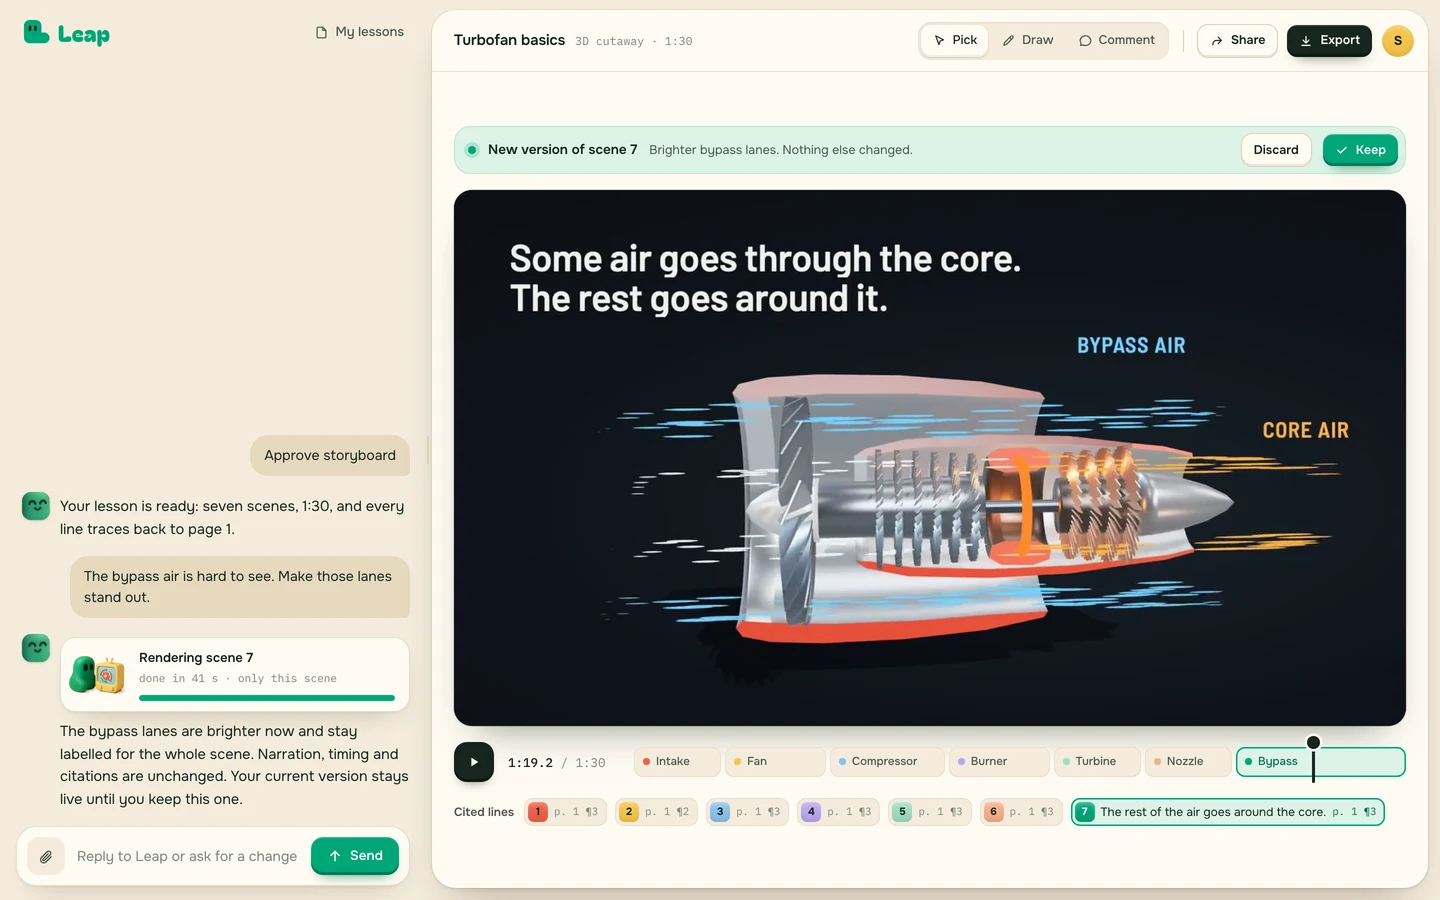Jump to the Intake scene
Screen dimensions: 1440x900
tap(677, 762)
